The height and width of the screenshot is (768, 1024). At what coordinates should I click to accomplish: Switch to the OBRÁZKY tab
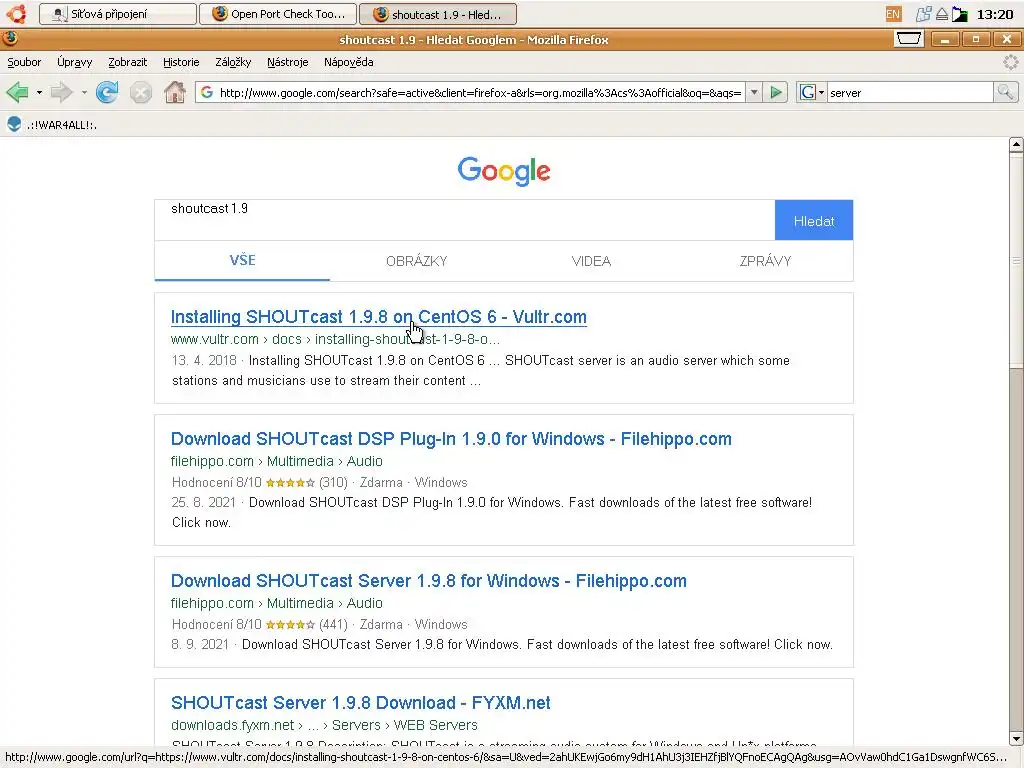417,261
